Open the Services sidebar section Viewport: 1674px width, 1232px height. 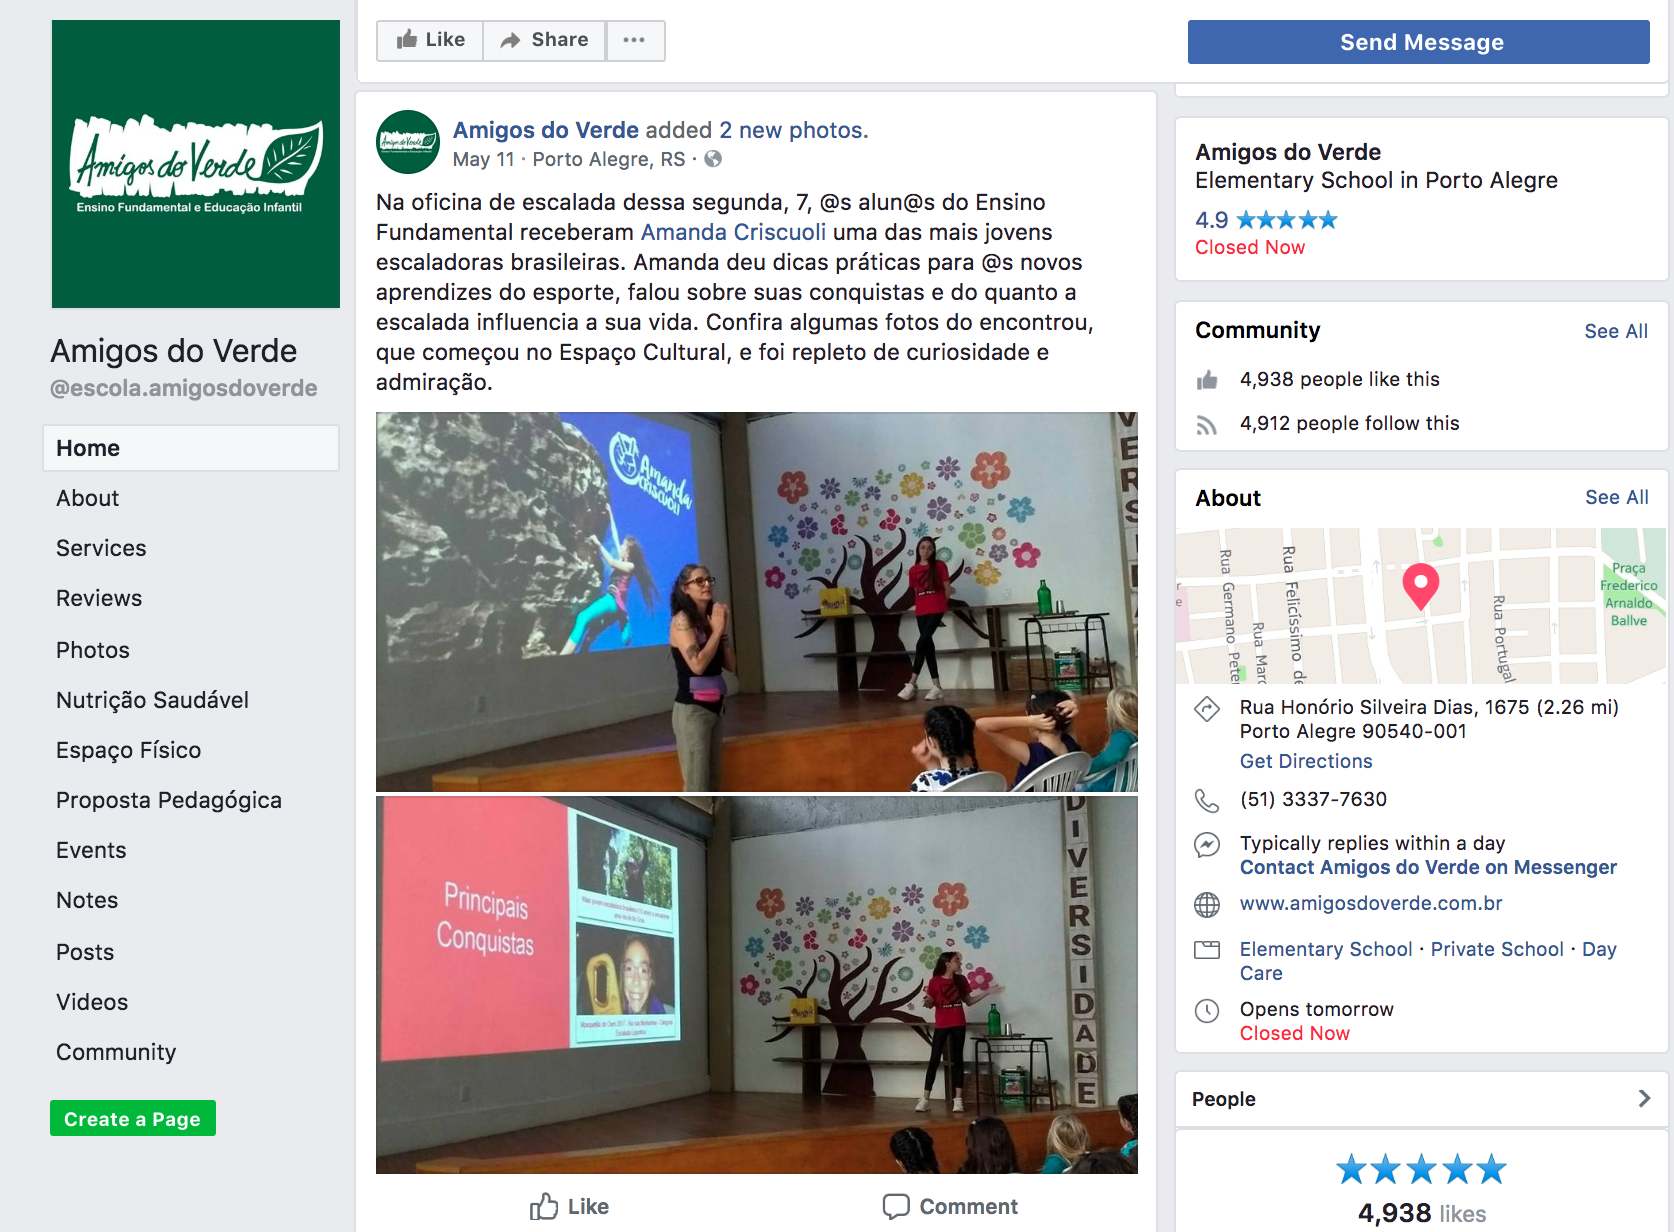point(101,548)
